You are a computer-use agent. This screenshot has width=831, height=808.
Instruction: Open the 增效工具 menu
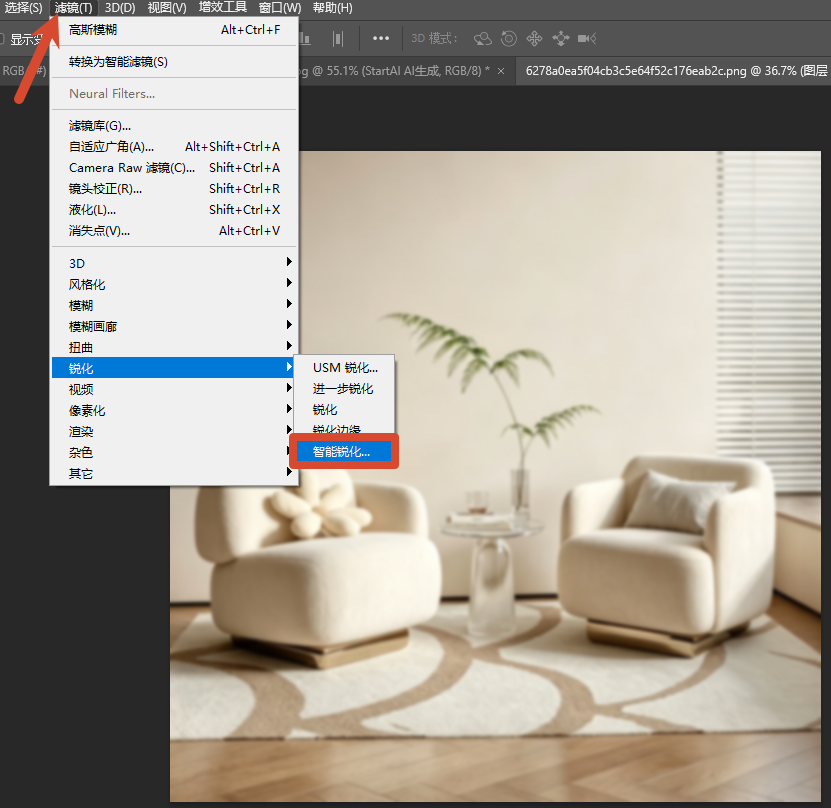click(223, 7)
